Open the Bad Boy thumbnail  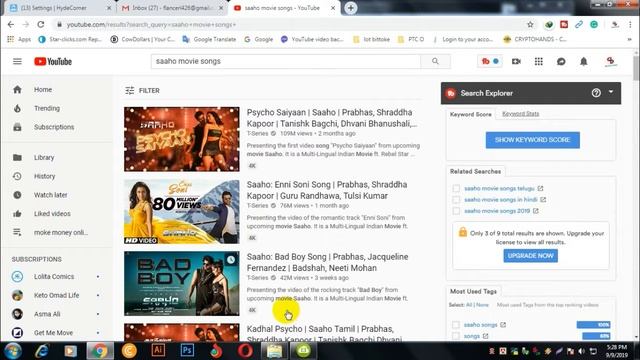click(x=182, y=283)
